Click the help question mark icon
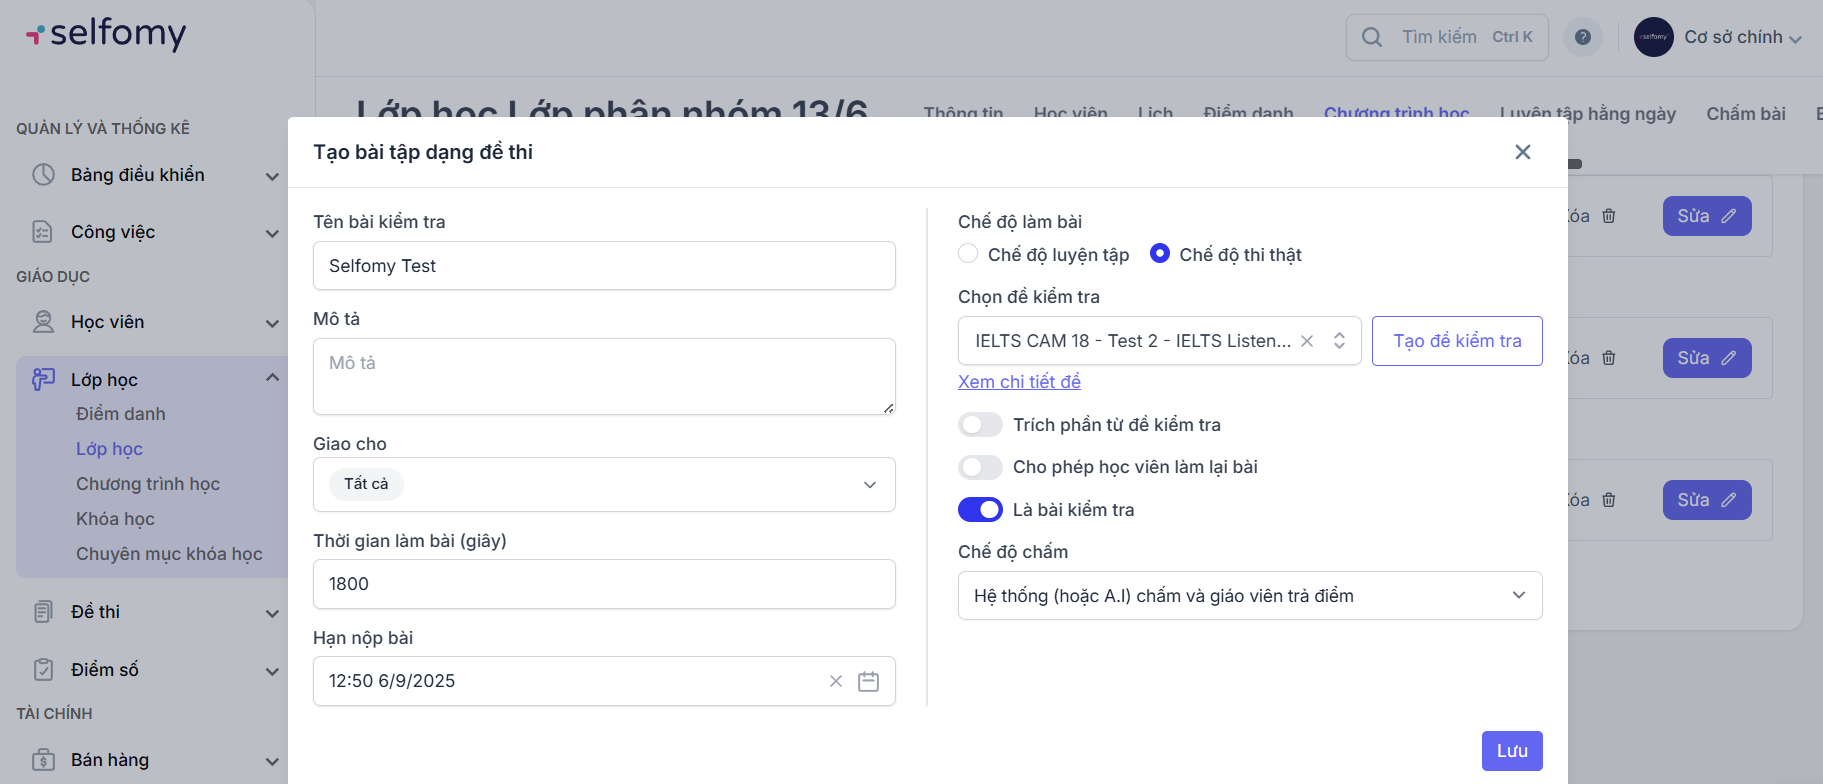 click(1582, 37)
